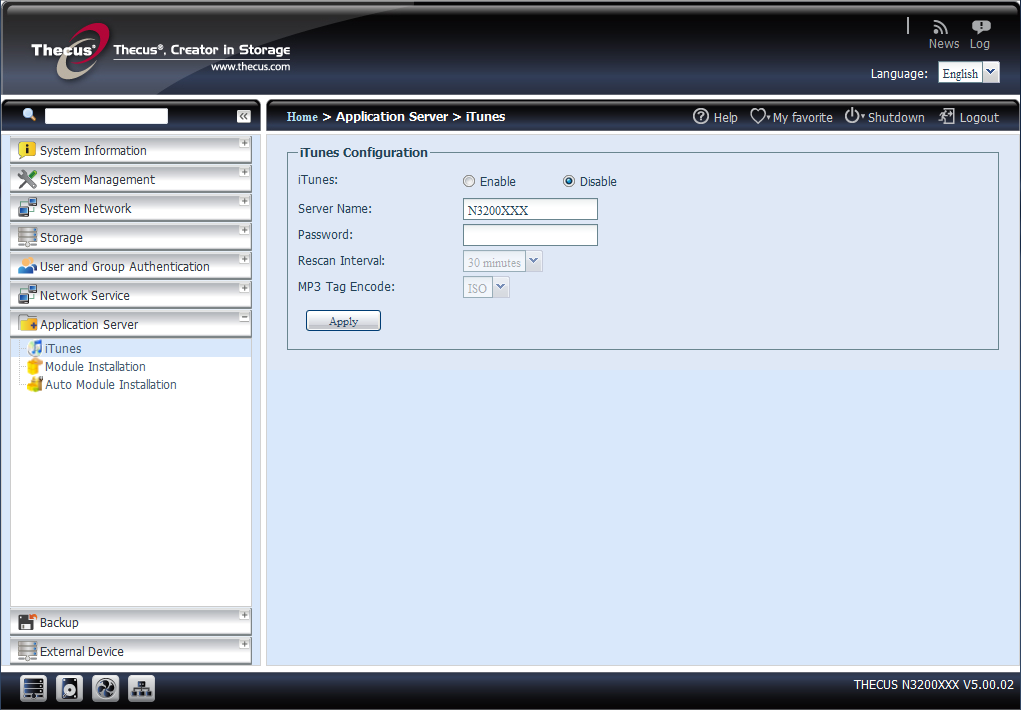This screenshot has height=710, width=1021.
Task: Click the sidebar search input field
Action: pyautogui.click(x=106, y=116)
